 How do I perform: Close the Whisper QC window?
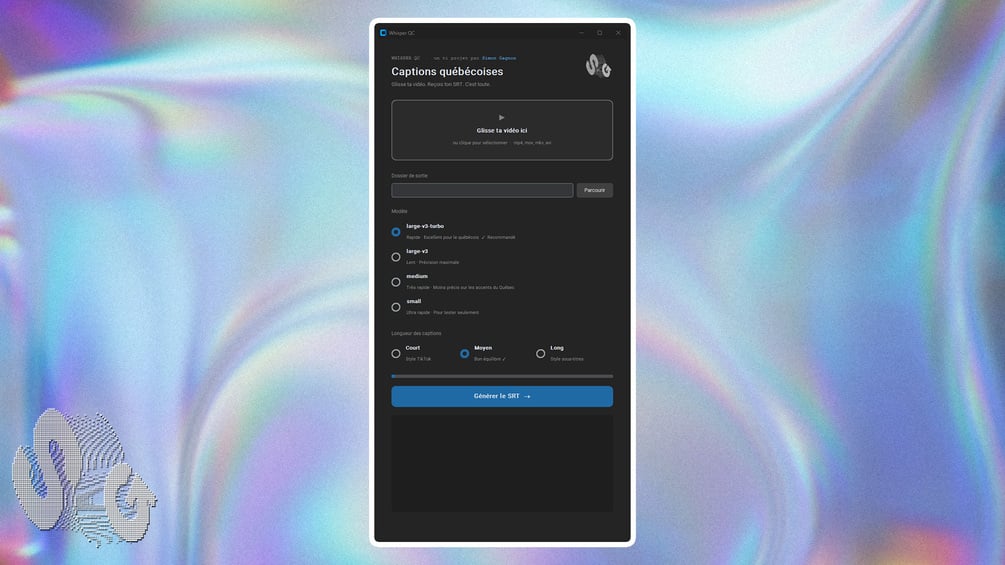[x=618, y=33]
